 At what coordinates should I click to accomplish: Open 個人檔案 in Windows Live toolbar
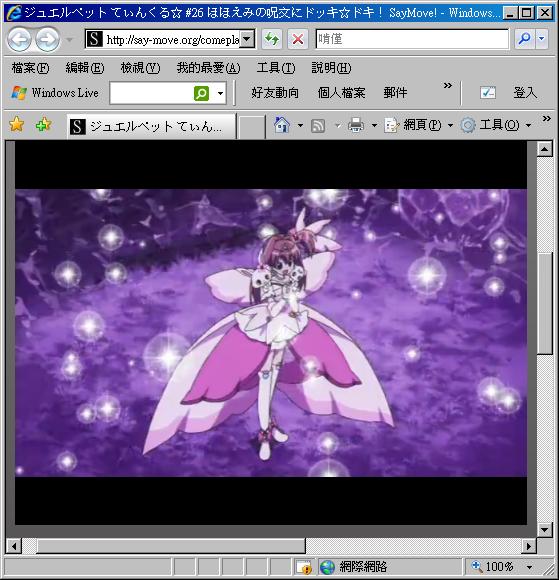(341, 93)
